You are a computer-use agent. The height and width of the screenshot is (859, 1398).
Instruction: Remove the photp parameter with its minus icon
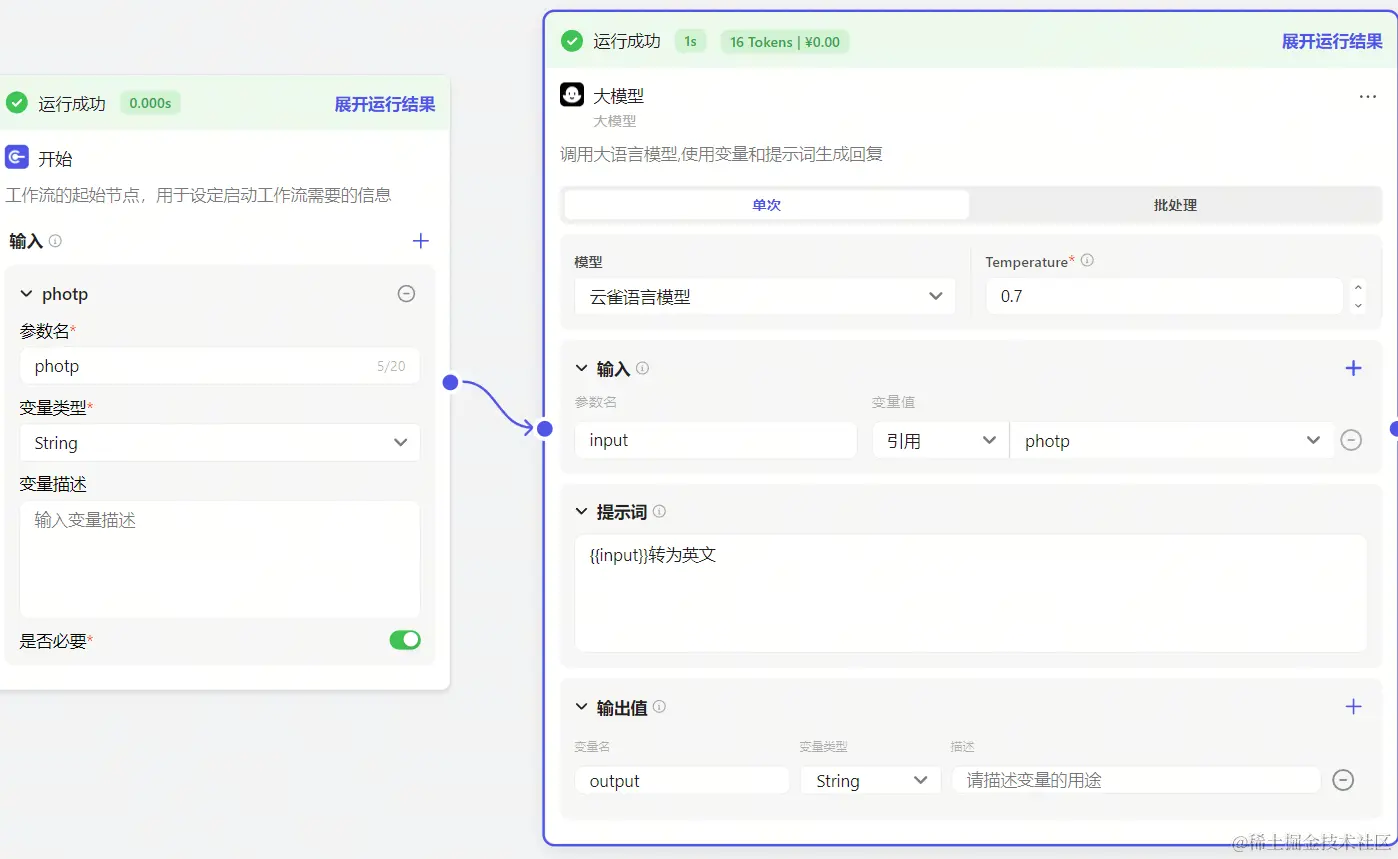(406, 294)
